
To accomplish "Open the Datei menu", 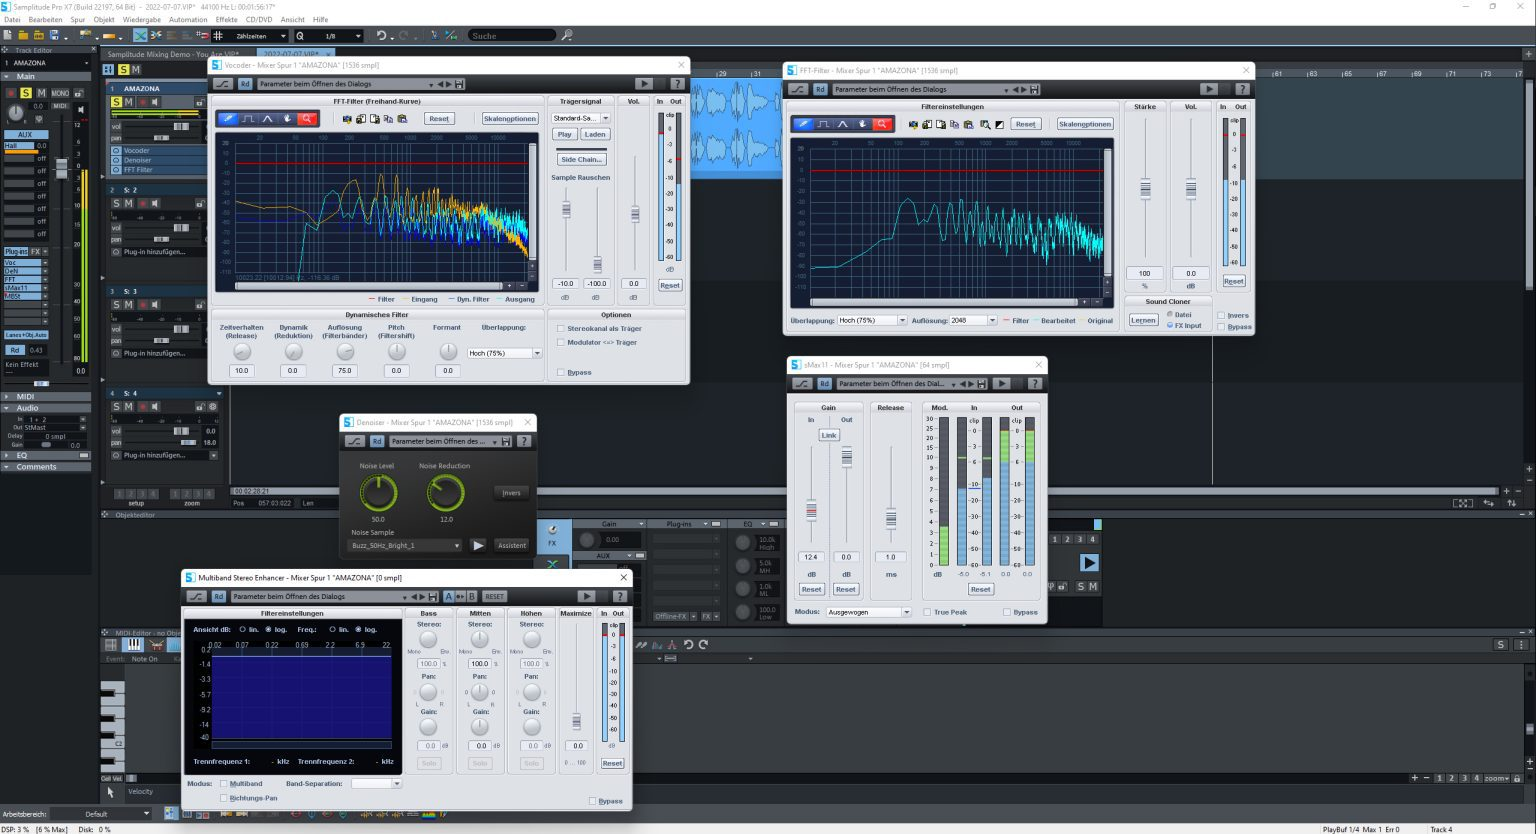I will click(x=12, y=19).
